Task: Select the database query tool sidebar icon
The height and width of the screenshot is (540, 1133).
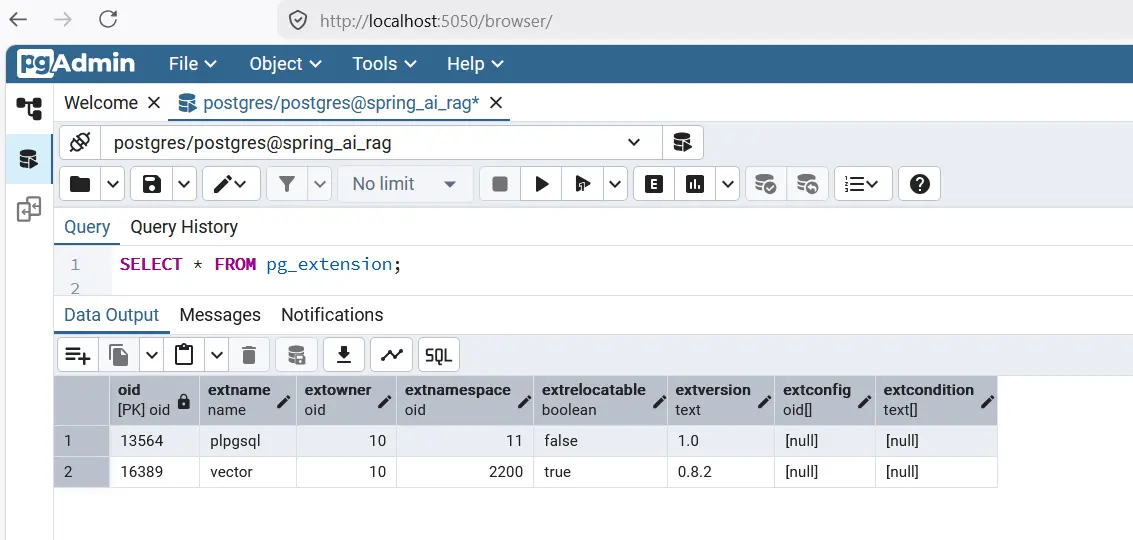Action: pyautogui.click(x=29, y=159)
